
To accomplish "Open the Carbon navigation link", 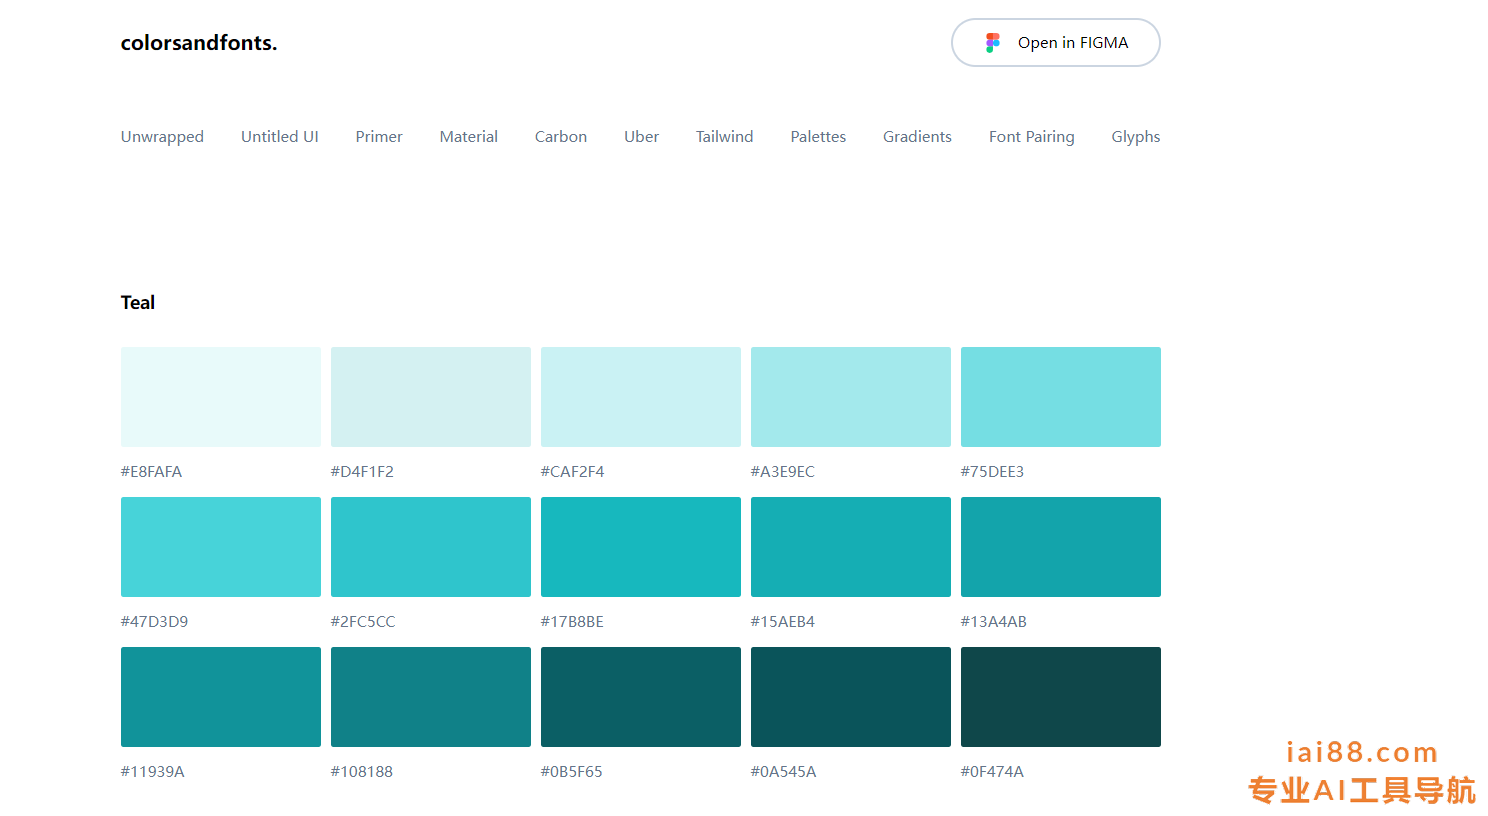I will [561, 137].
